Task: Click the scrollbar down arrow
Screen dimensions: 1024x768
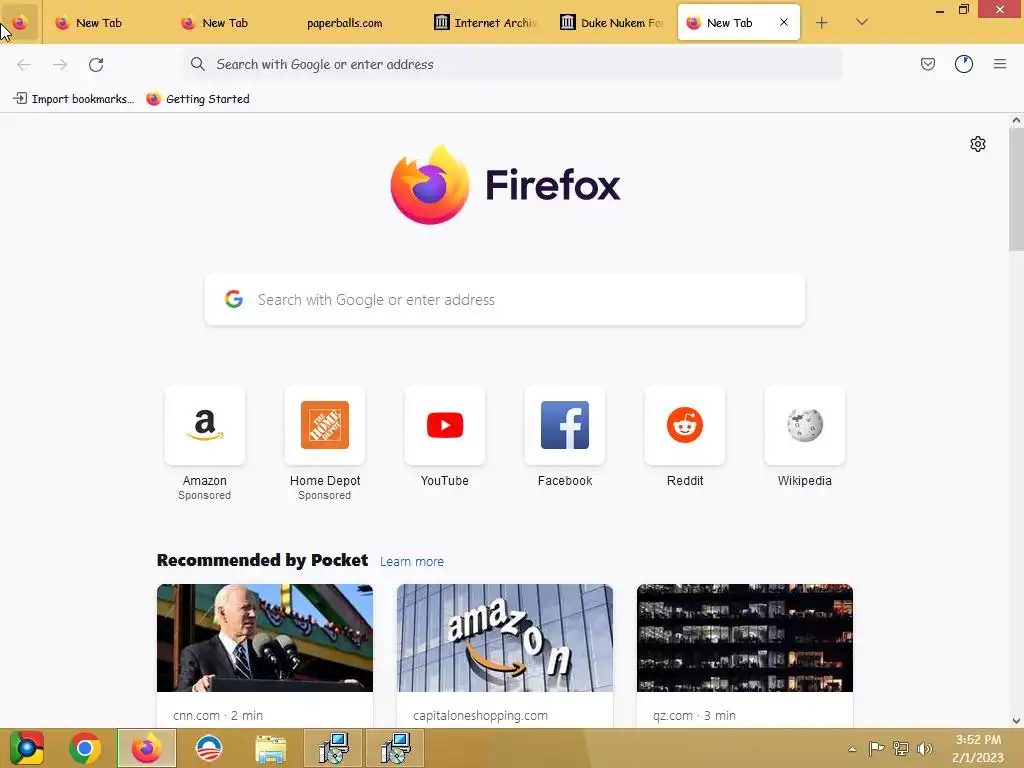Action: [1016, 721]
